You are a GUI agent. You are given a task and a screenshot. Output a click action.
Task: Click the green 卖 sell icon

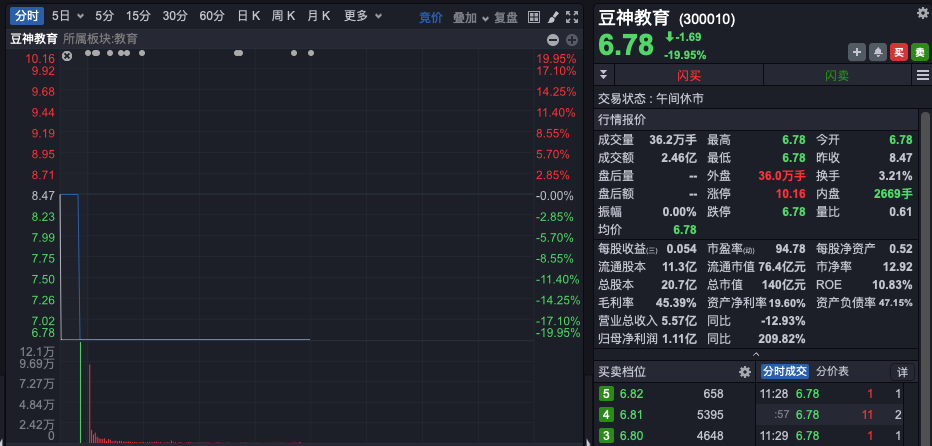point(920,52)
